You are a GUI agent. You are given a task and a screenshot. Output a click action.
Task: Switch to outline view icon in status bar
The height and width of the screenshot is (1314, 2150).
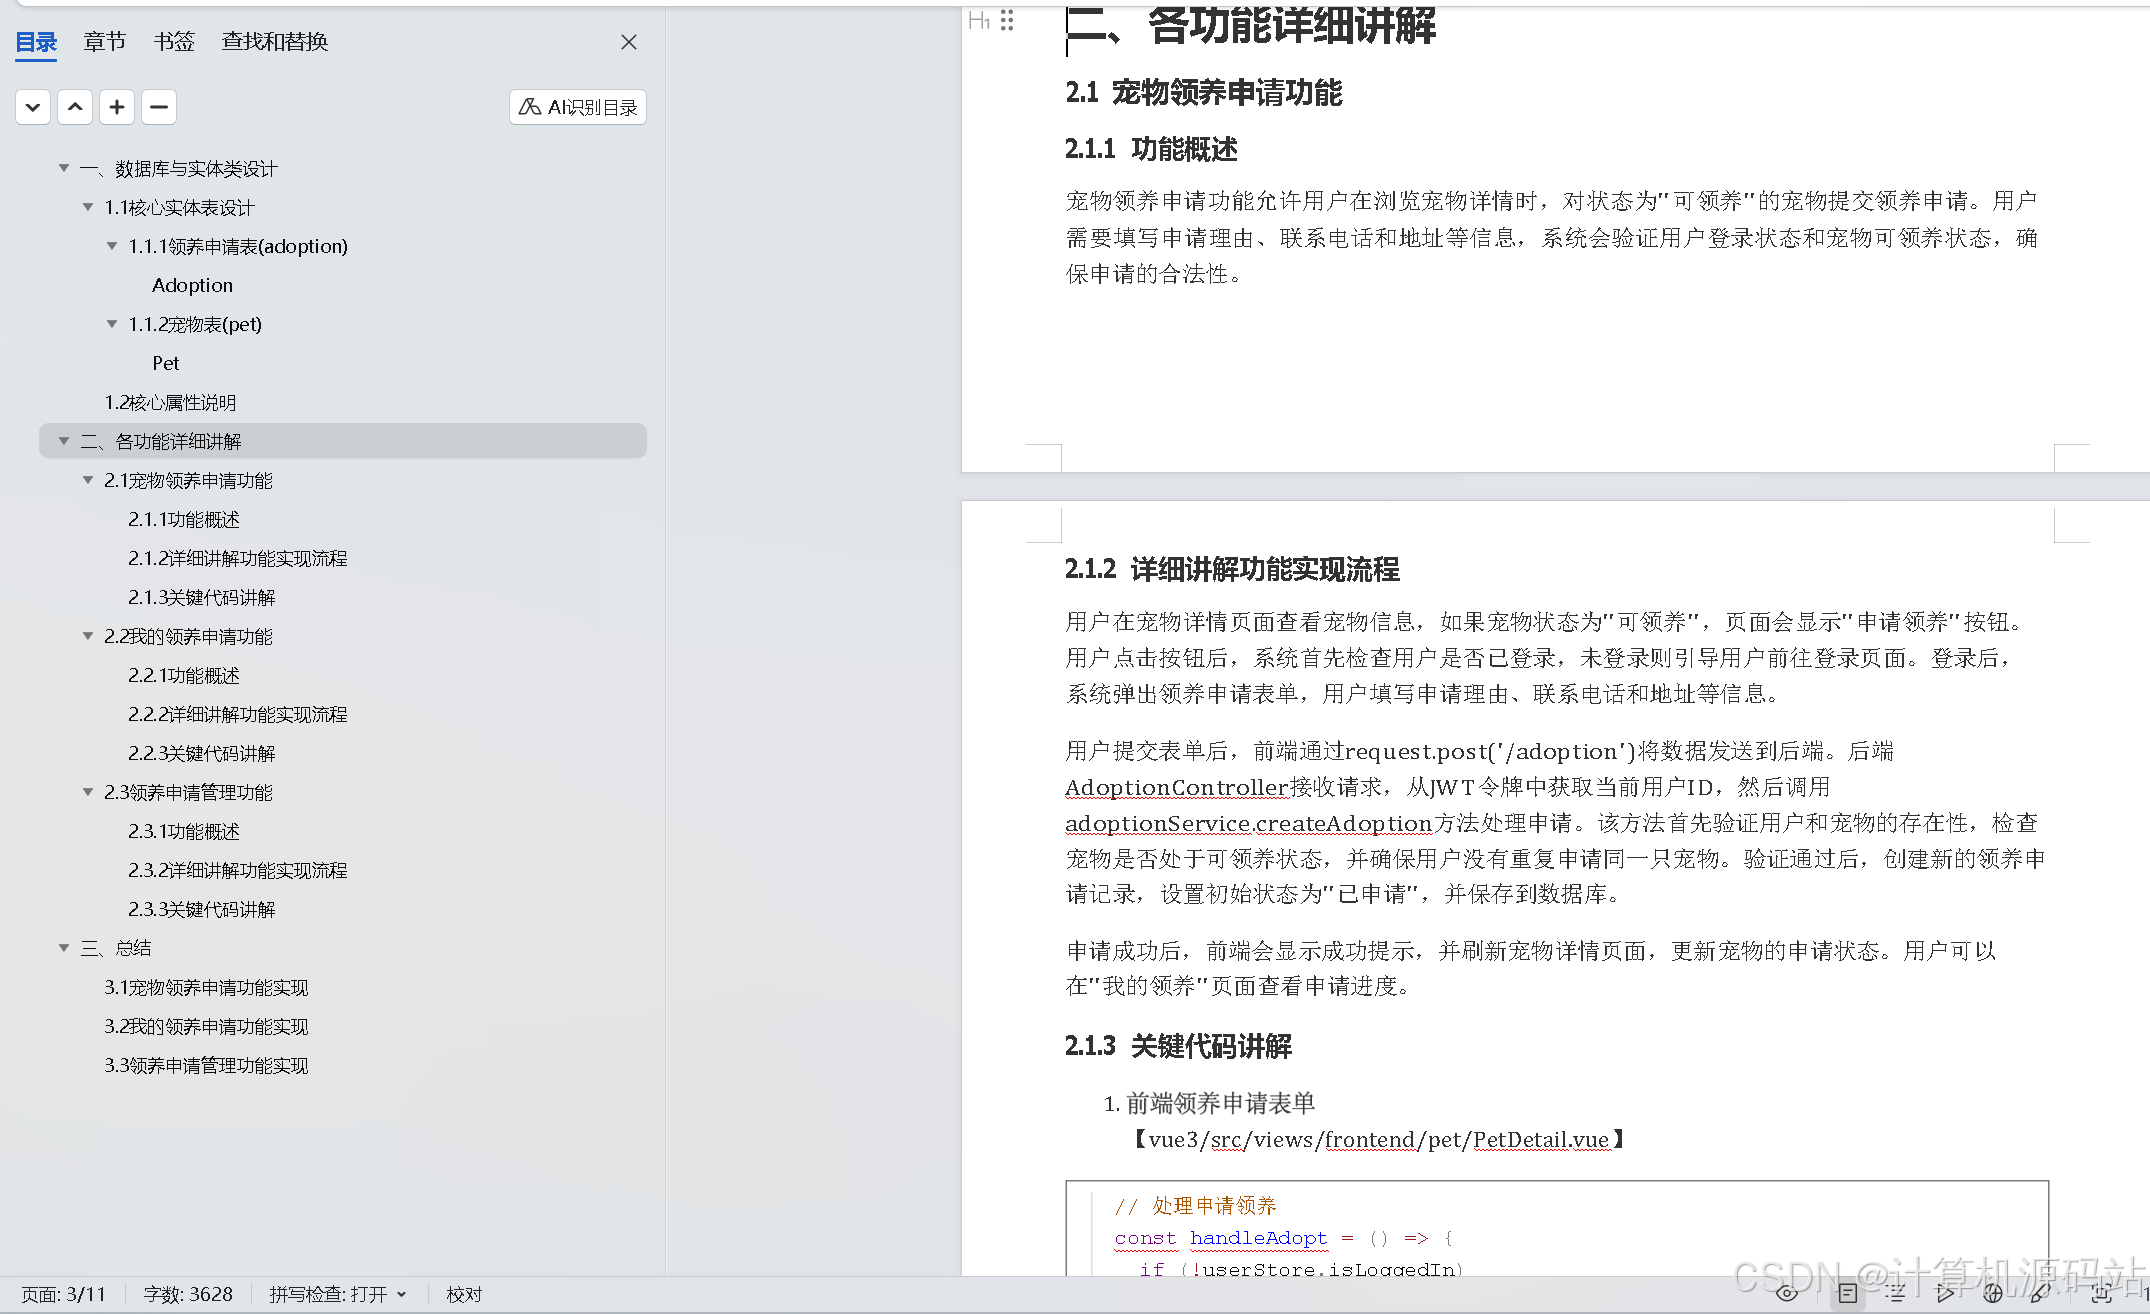coord(1896,1294)
